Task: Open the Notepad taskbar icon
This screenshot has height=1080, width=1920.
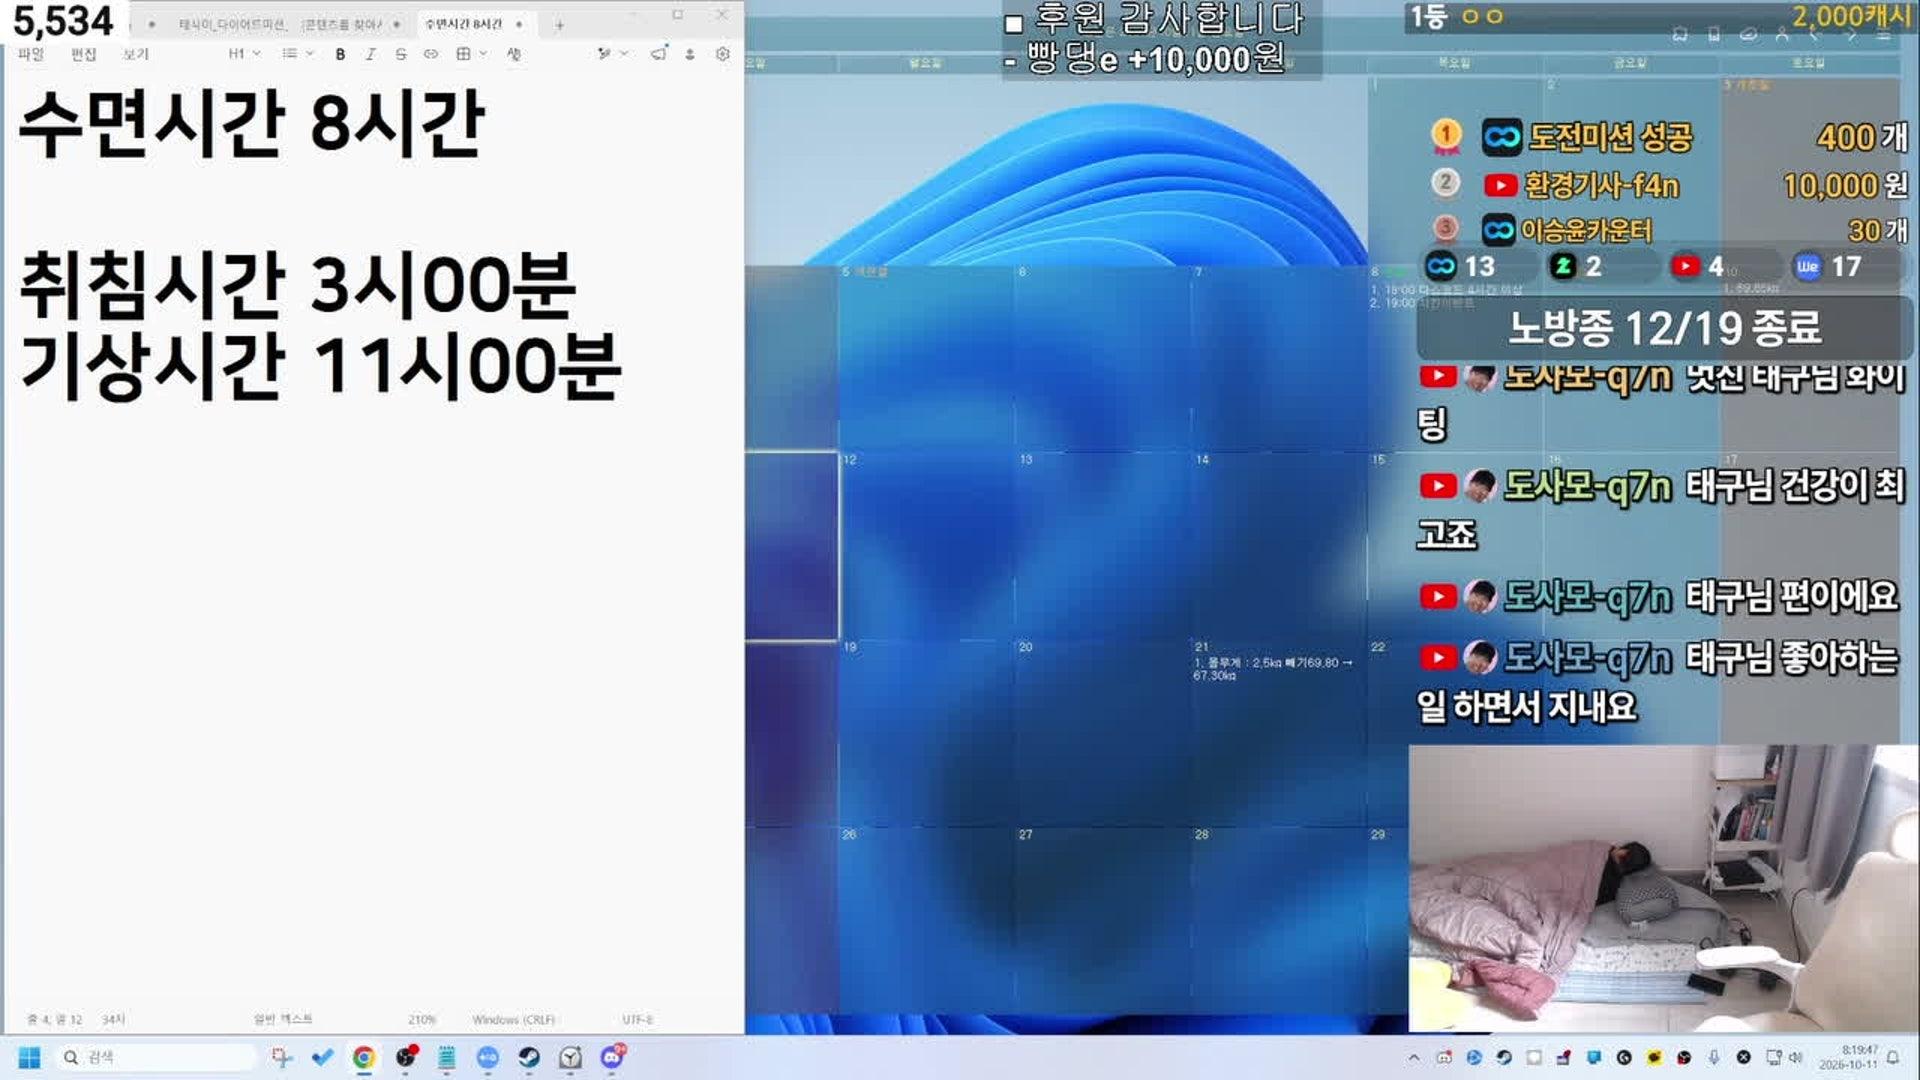Action: click(x=446, y=1057)
